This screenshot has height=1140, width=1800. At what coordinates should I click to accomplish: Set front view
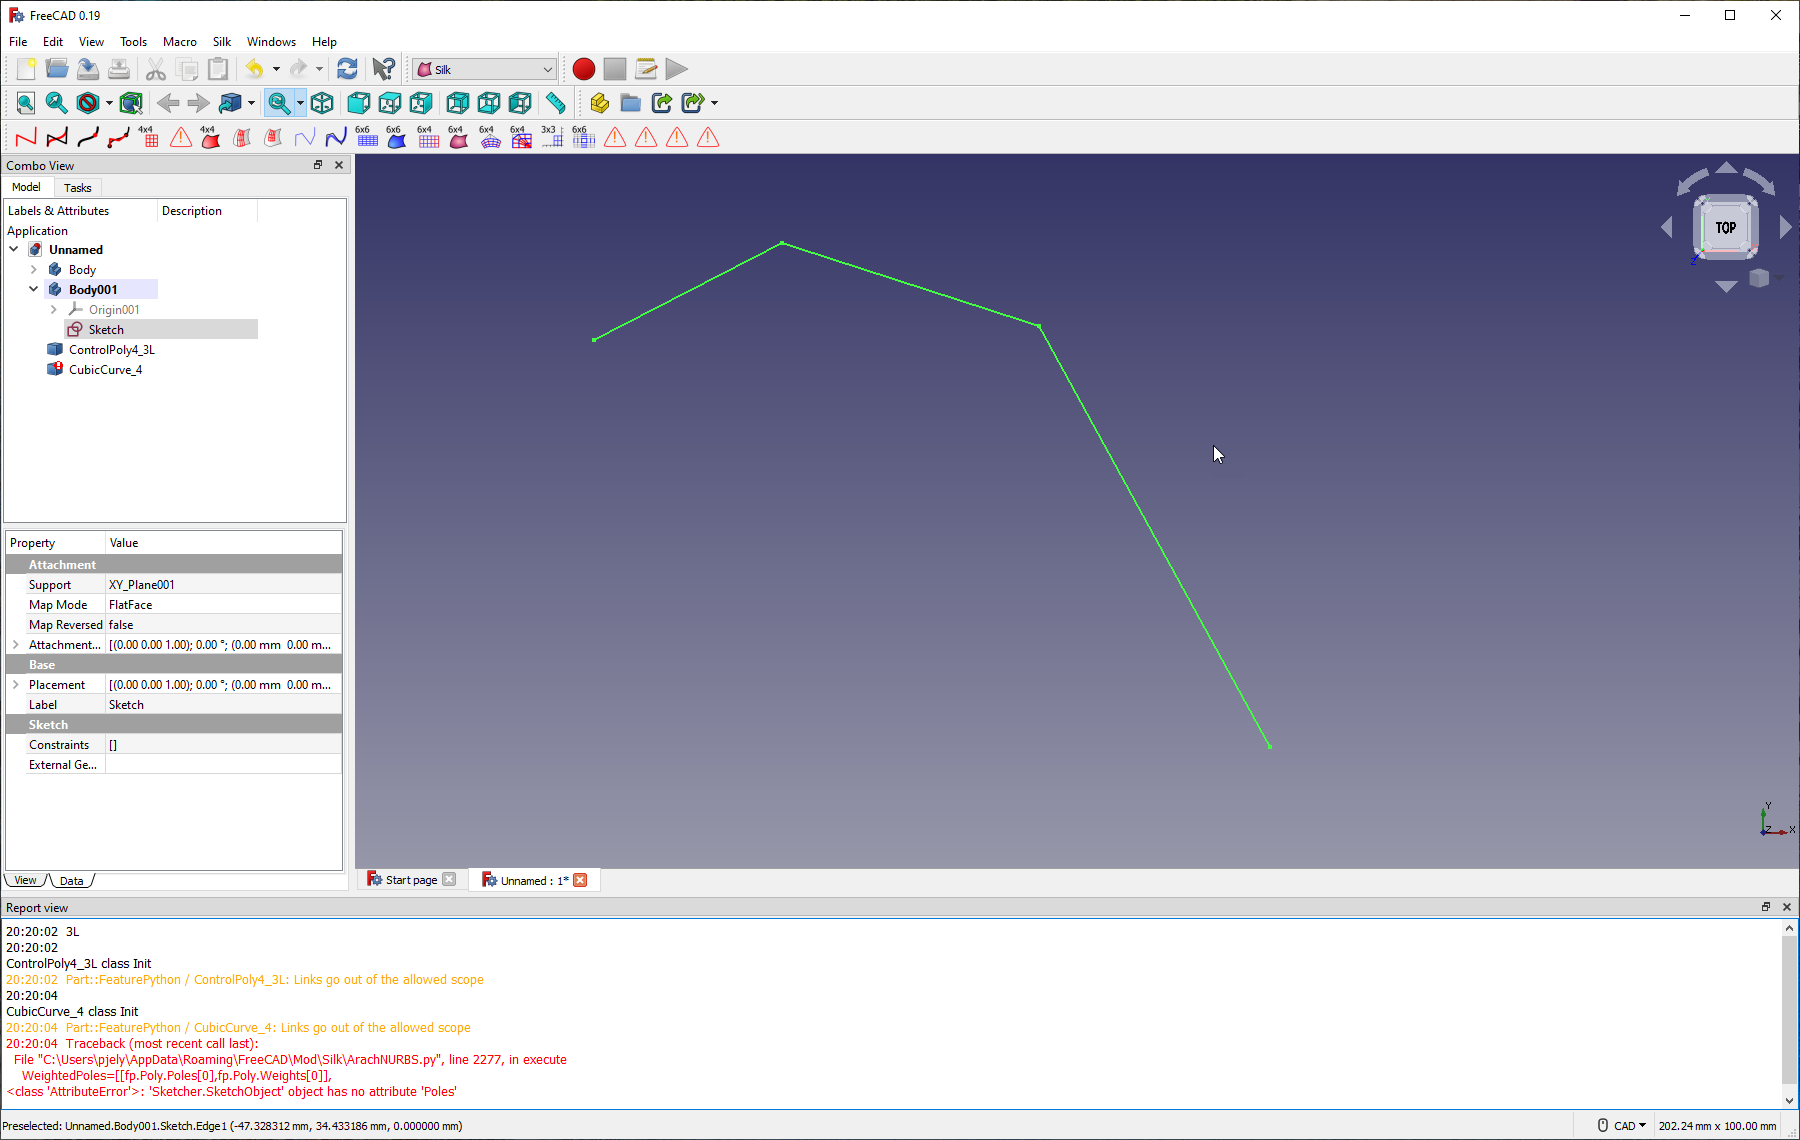pos(358,103)
